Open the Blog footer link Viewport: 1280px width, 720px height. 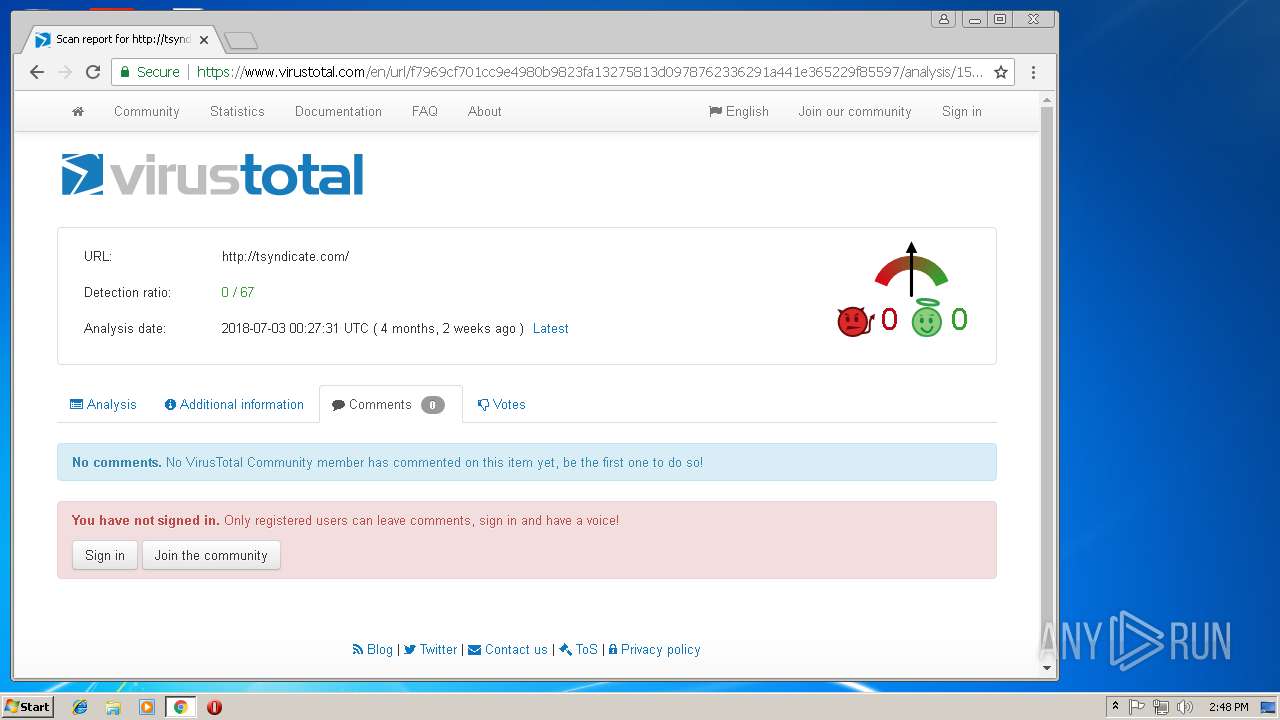[373, 649]
